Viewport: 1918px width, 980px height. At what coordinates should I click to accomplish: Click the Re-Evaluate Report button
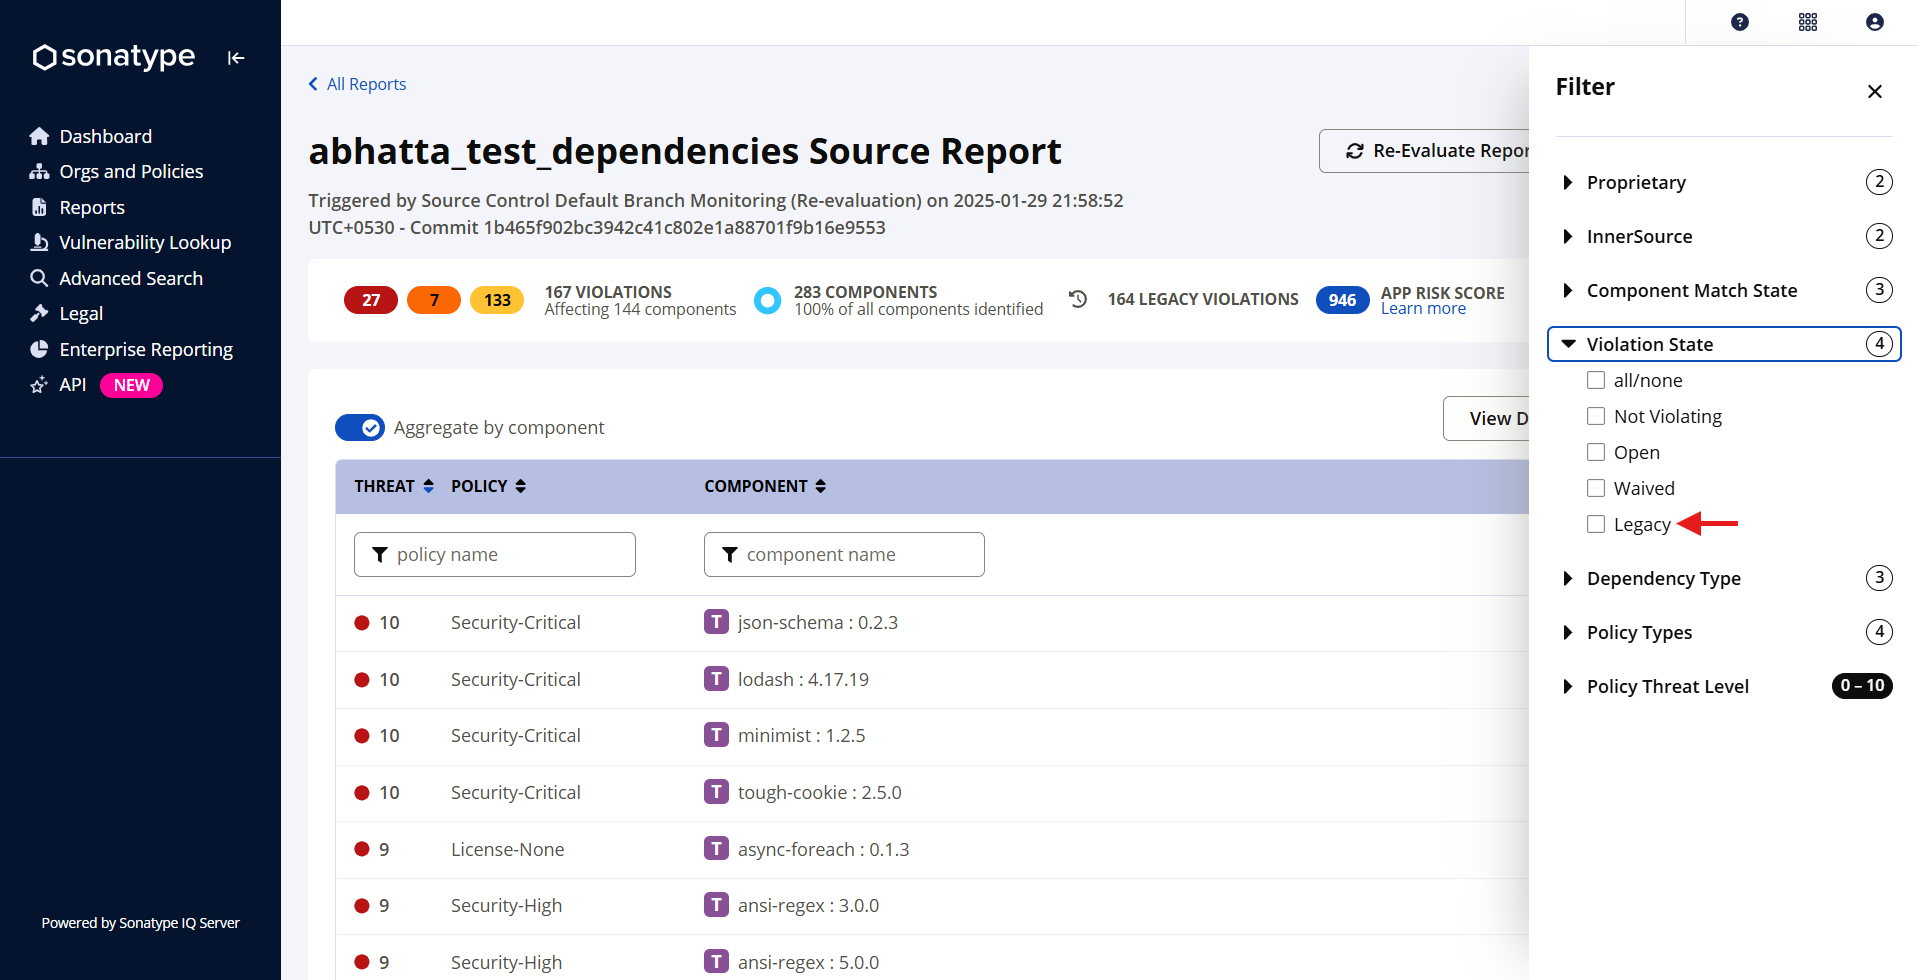coord(1425,151)
